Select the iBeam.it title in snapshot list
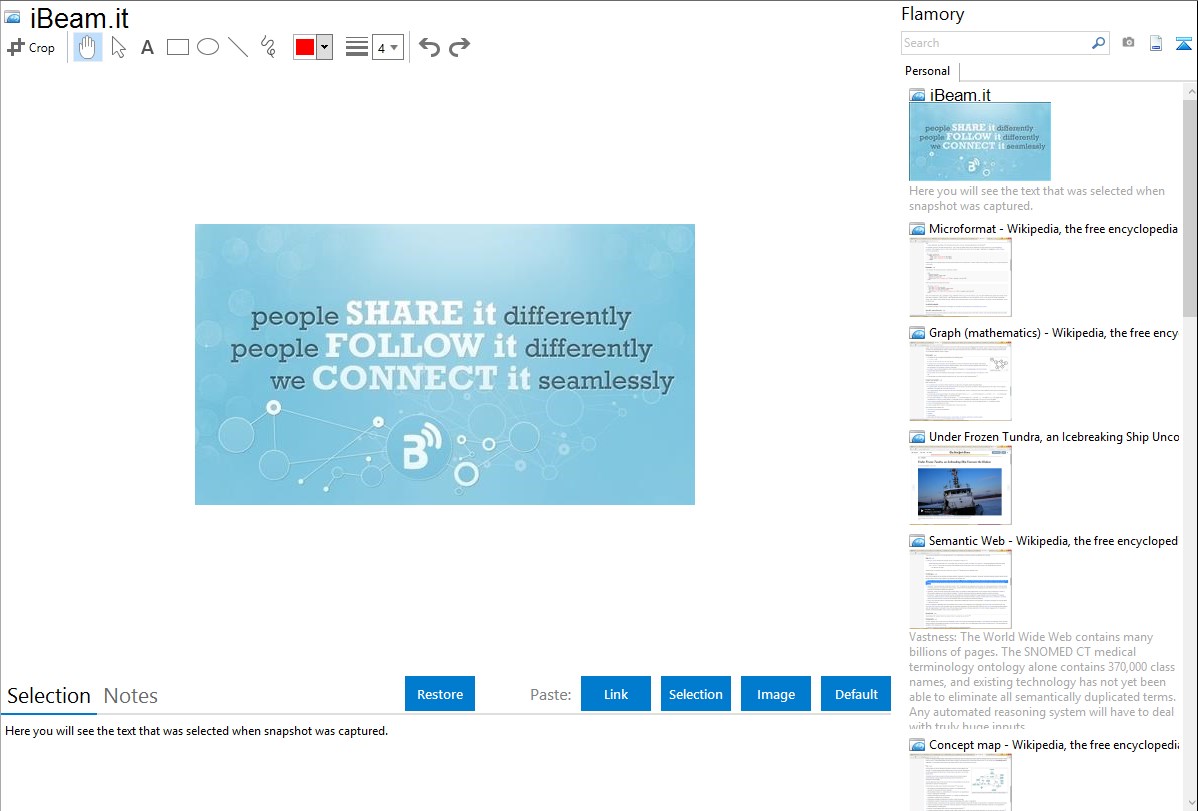 [x=960, y=95]
